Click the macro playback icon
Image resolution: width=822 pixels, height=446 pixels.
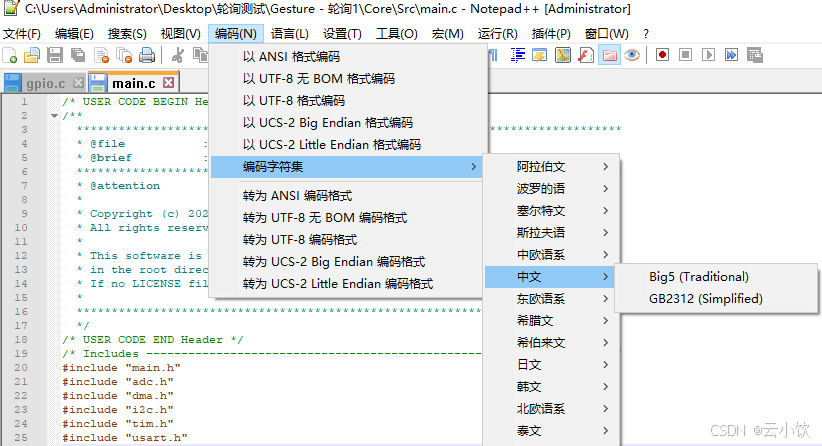pyautogui.click(x=708, y=55)
